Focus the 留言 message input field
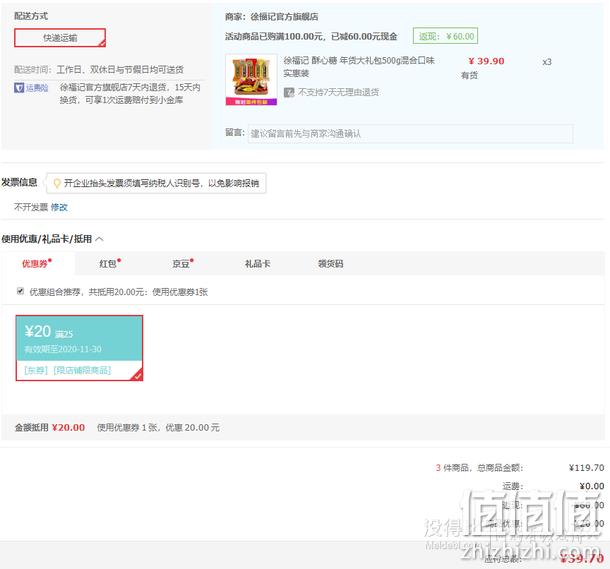Viewport: 610px width, 569px height. [x=410, y=134]
